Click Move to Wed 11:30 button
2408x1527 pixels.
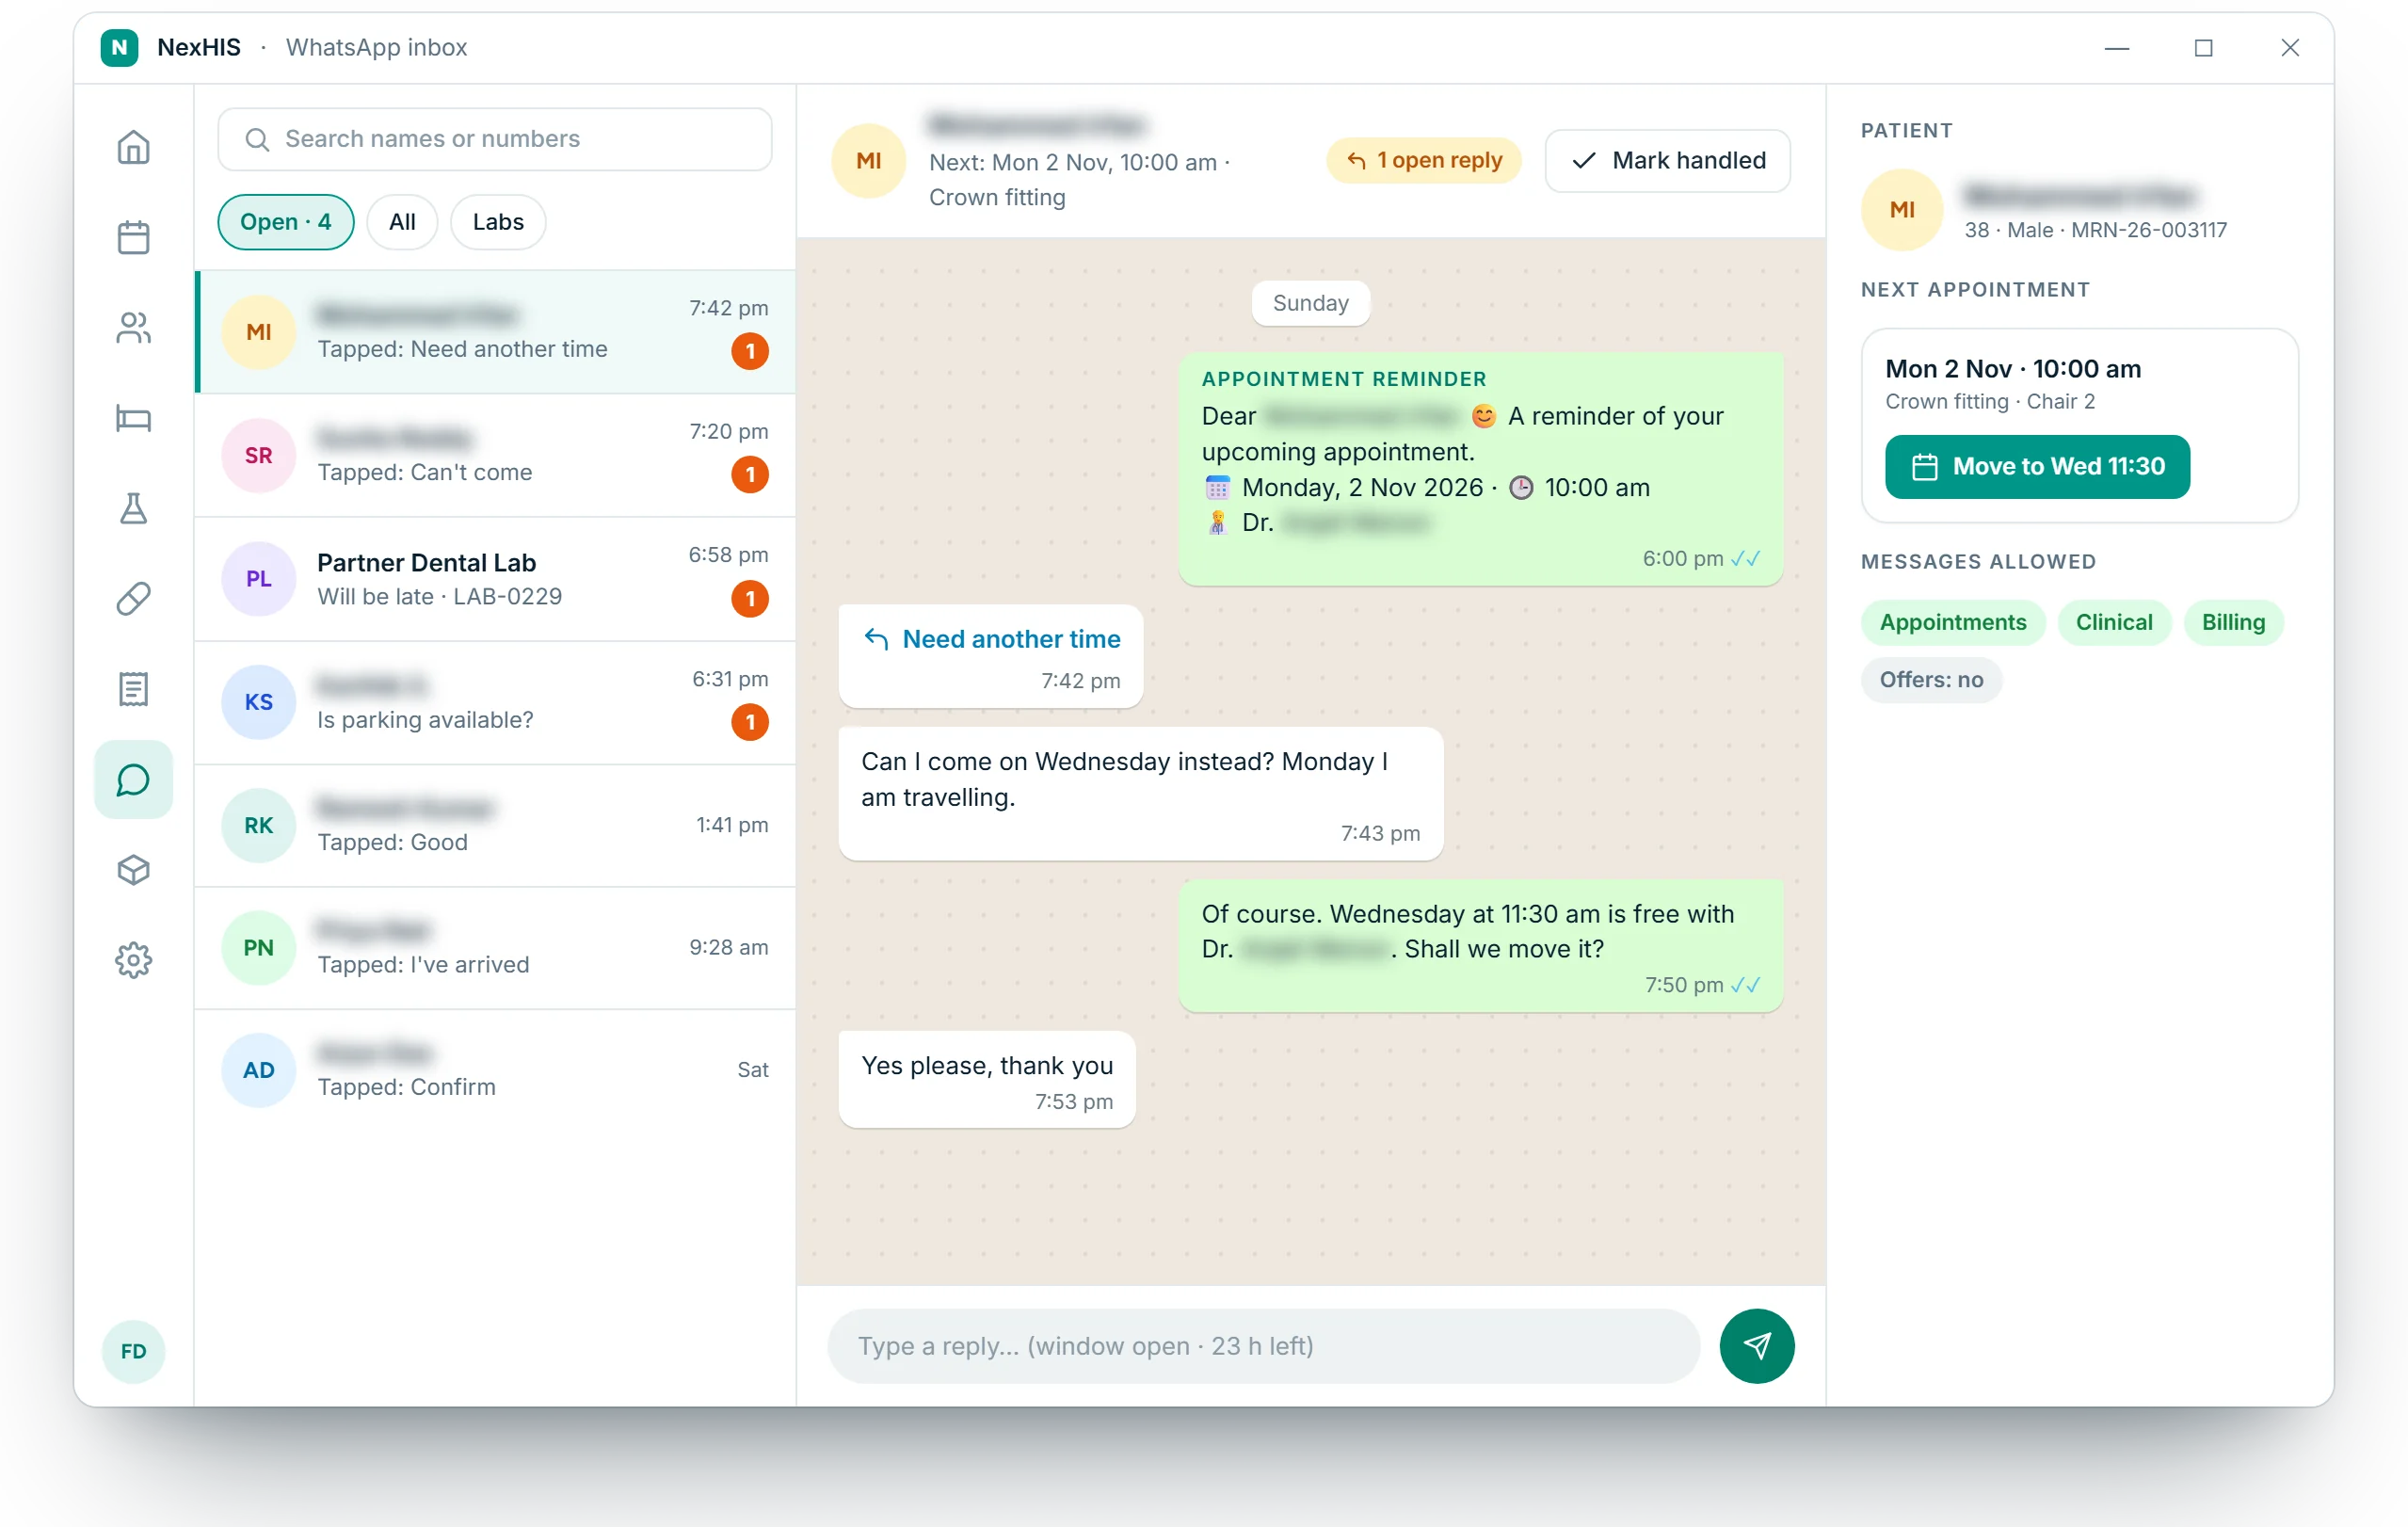pyautogui.click(x=2037, y=466)
